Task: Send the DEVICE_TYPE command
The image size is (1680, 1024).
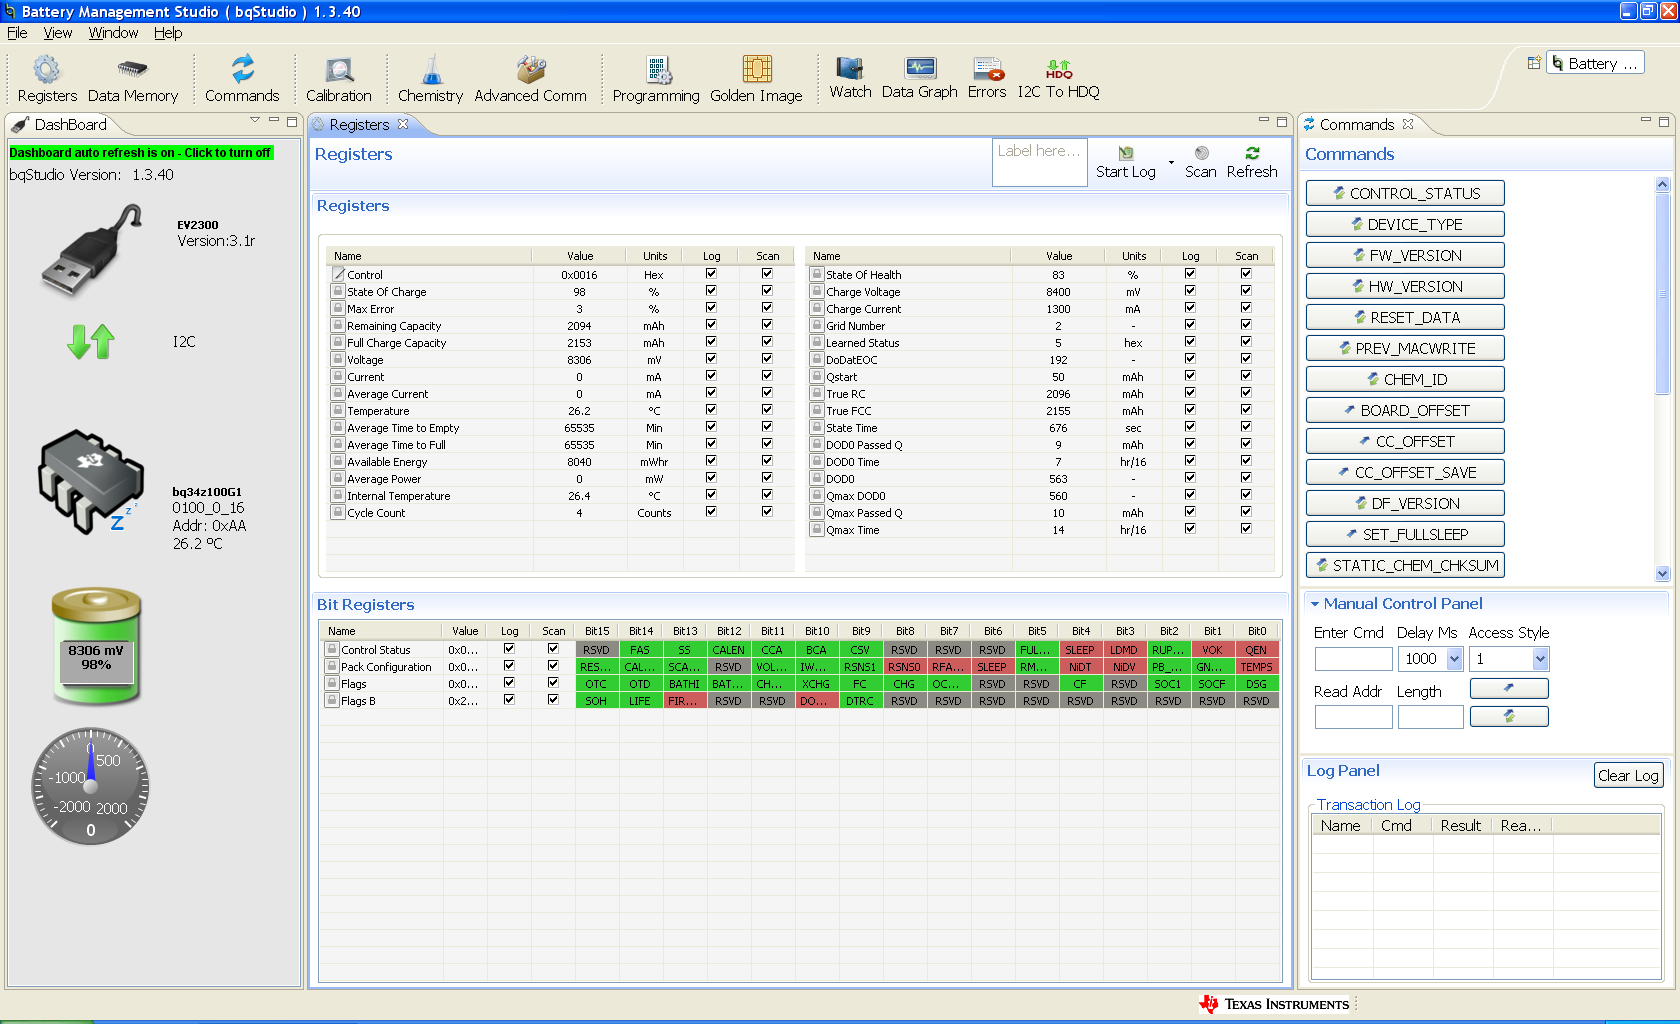Action: click(1405, 225)
